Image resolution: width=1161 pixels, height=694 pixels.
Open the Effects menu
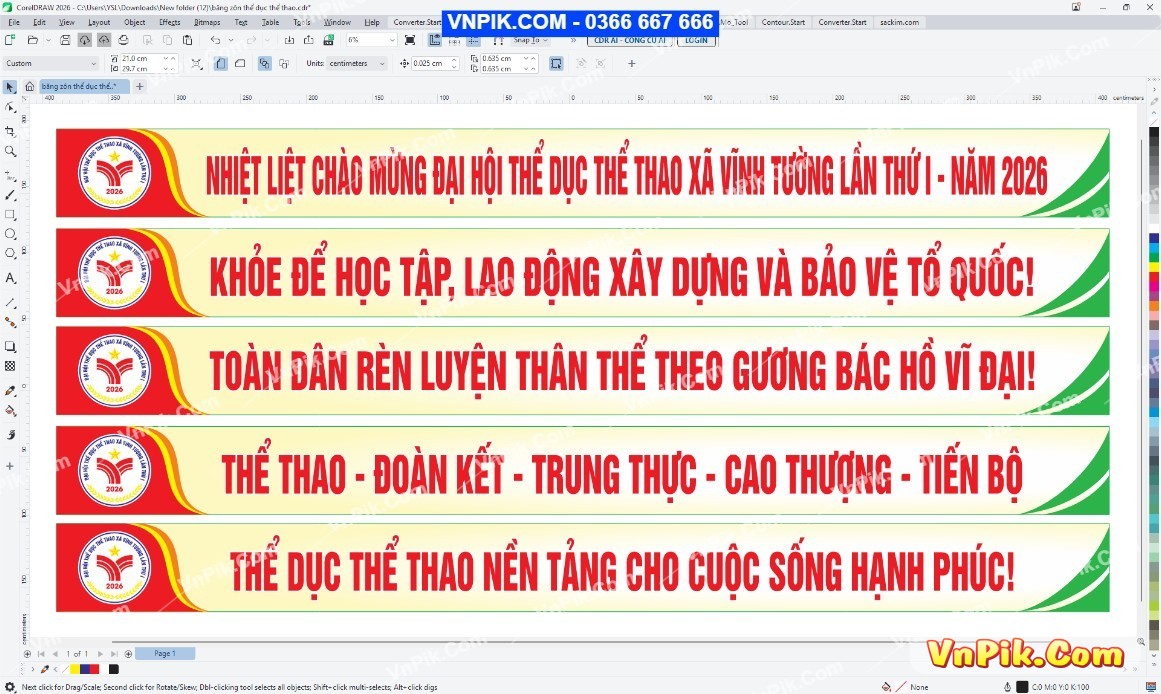click(170, 22)
